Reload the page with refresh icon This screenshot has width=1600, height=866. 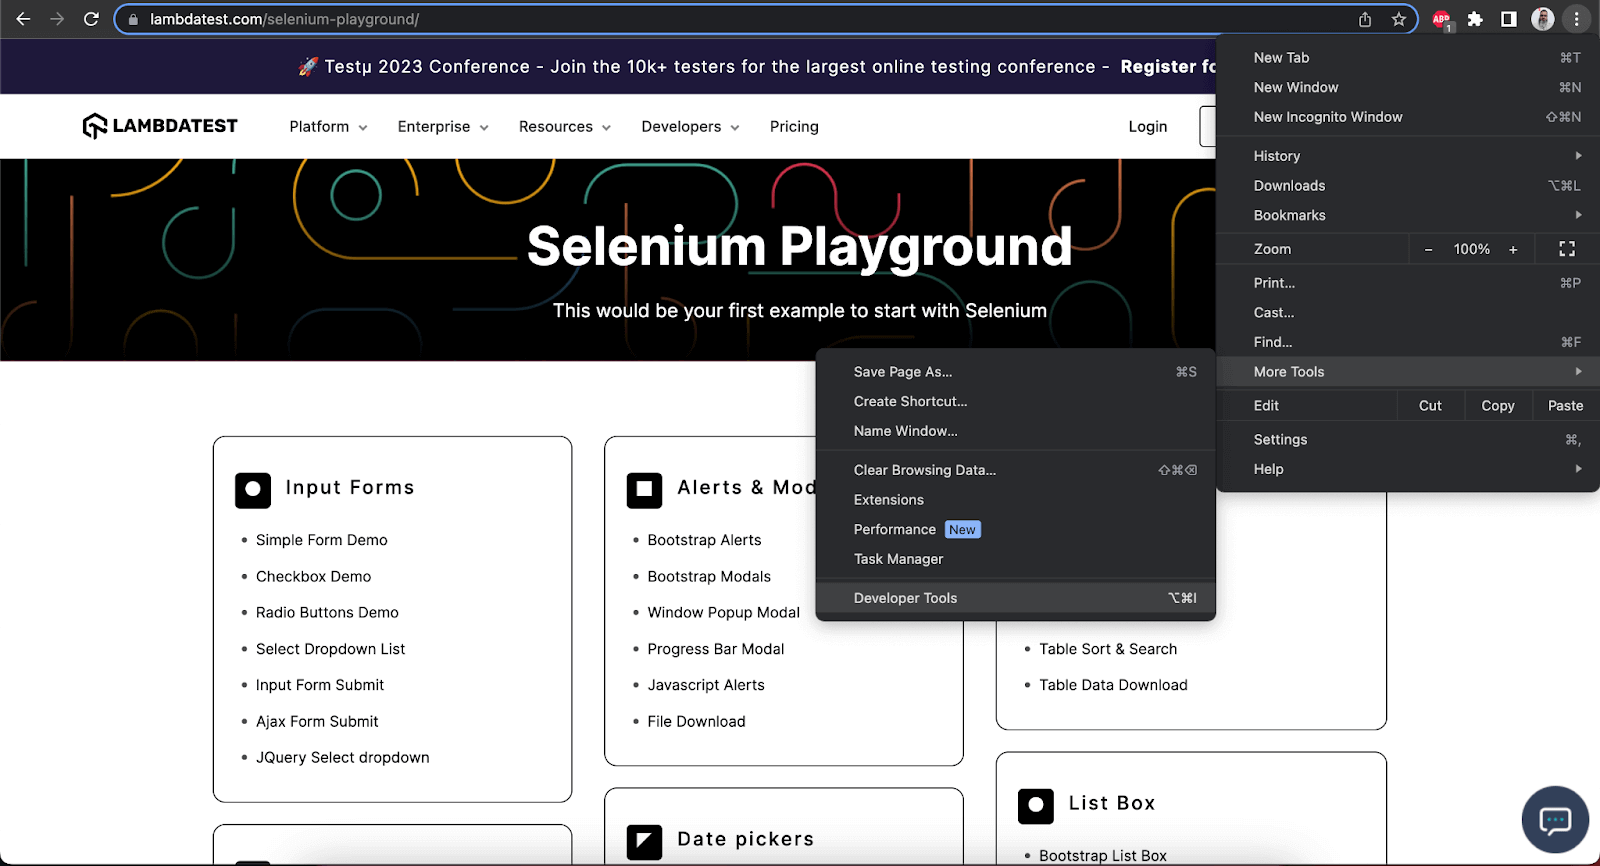click(x=91, y=19)
